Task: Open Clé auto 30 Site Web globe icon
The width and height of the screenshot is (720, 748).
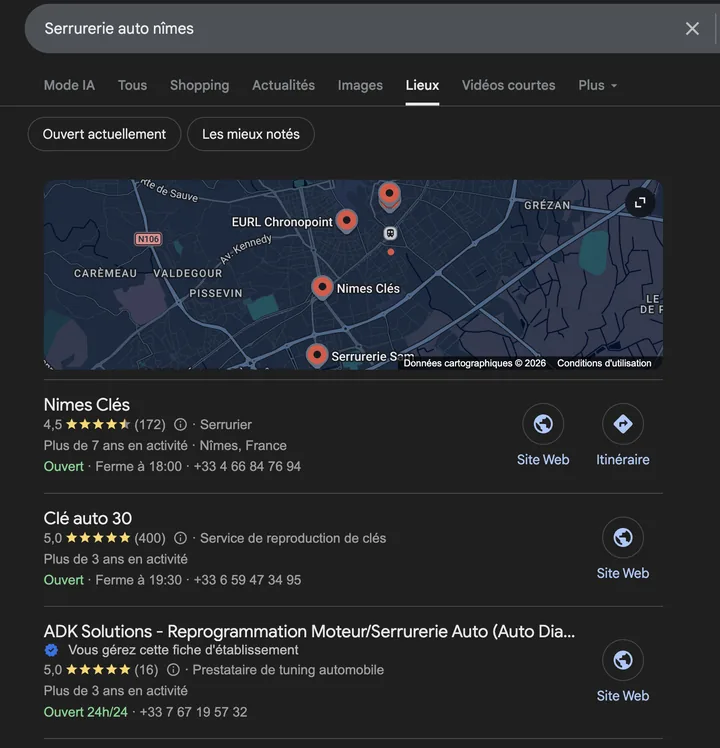Action: (x=623, y=537)
